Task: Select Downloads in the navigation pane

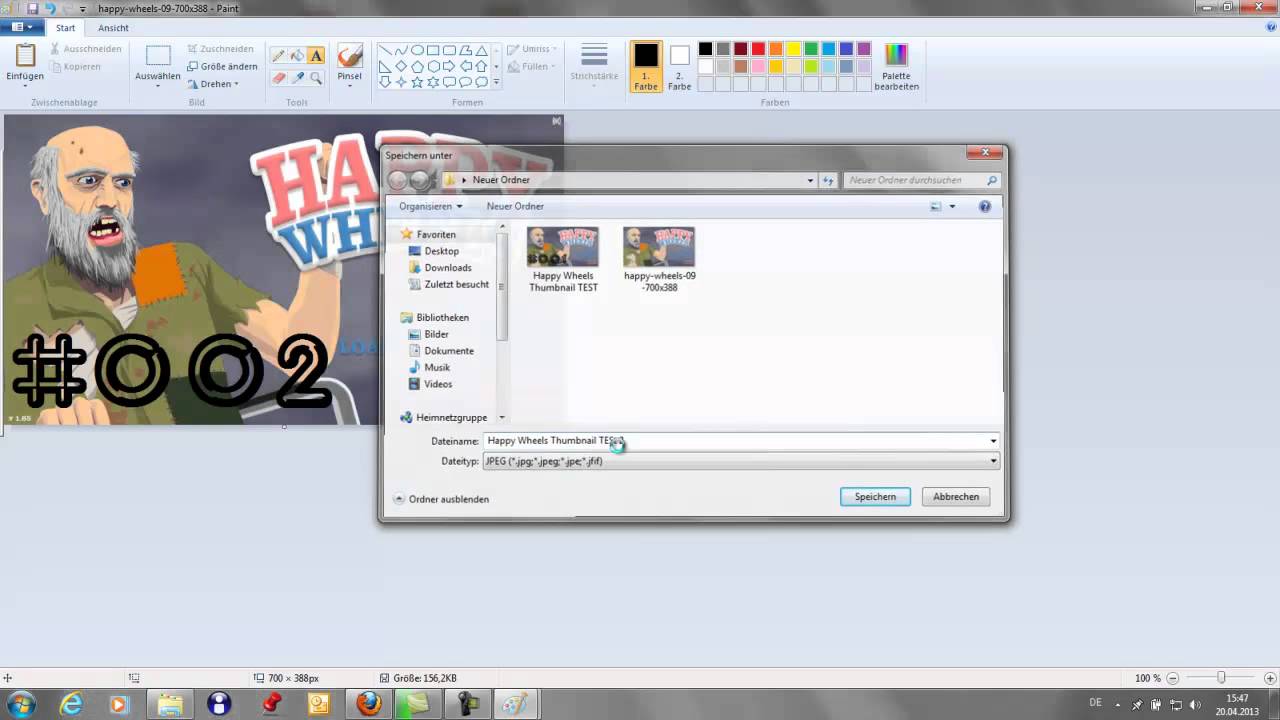Action: tap(447, 268)
